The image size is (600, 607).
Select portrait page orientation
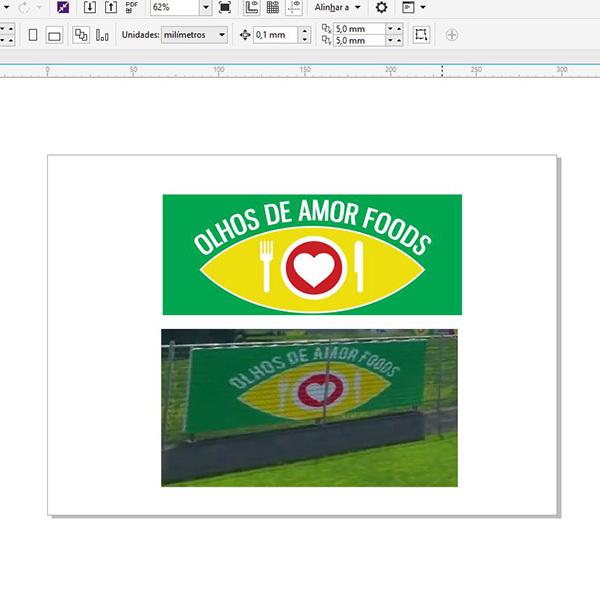[x=33, y=35]
